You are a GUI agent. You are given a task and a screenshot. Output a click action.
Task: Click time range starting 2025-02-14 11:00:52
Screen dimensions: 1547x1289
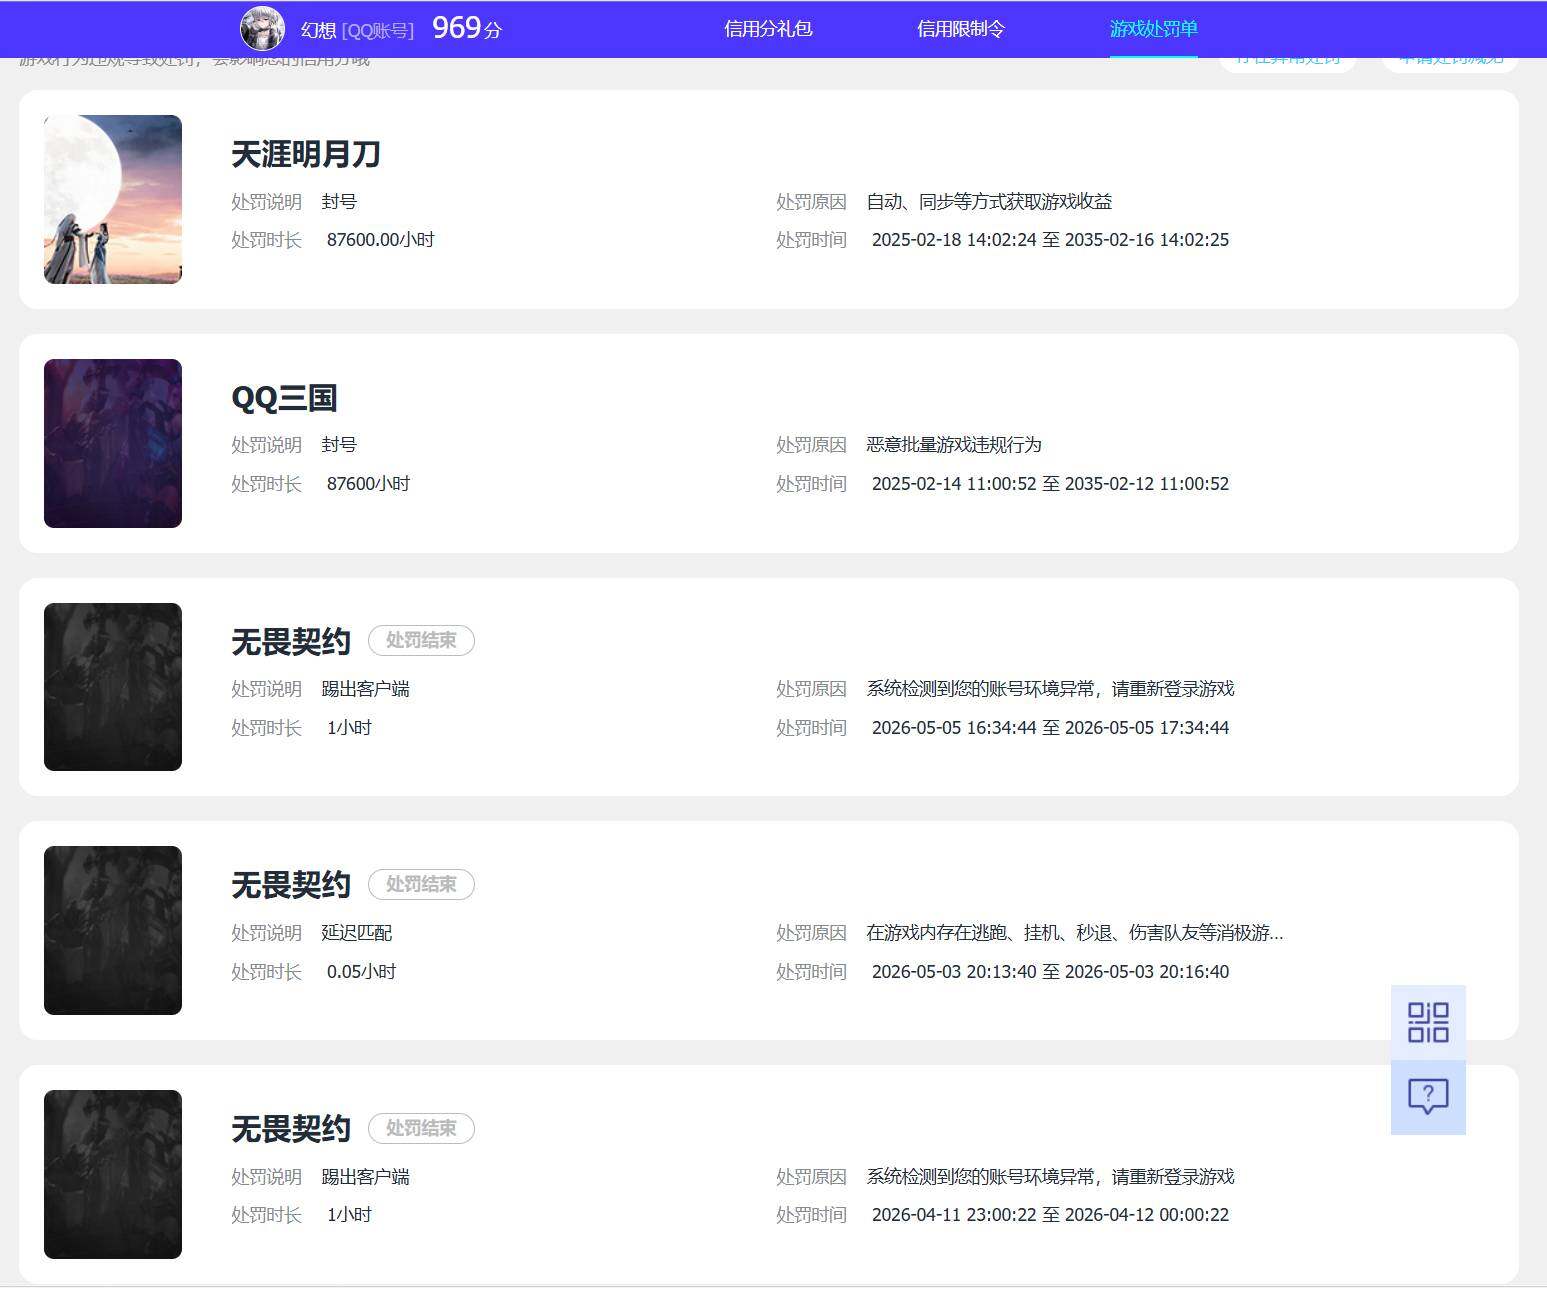[1050, 484]
